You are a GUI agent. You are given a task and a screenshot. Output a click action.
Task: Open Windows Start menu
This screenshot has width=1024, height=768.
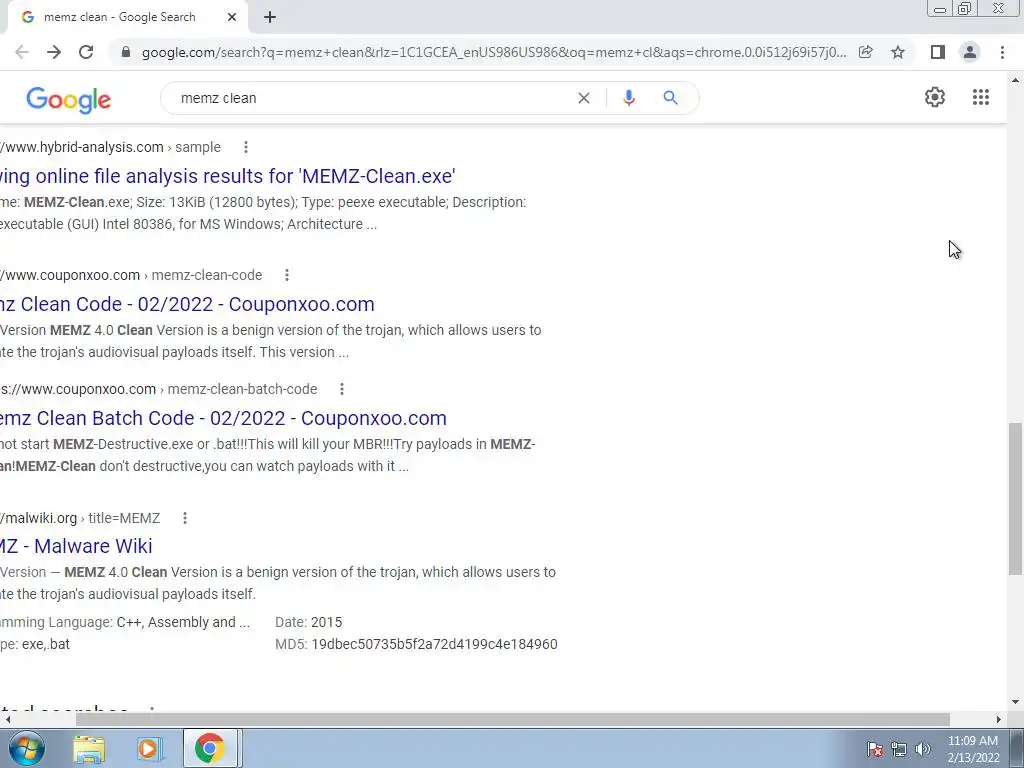tap(26, 748)
